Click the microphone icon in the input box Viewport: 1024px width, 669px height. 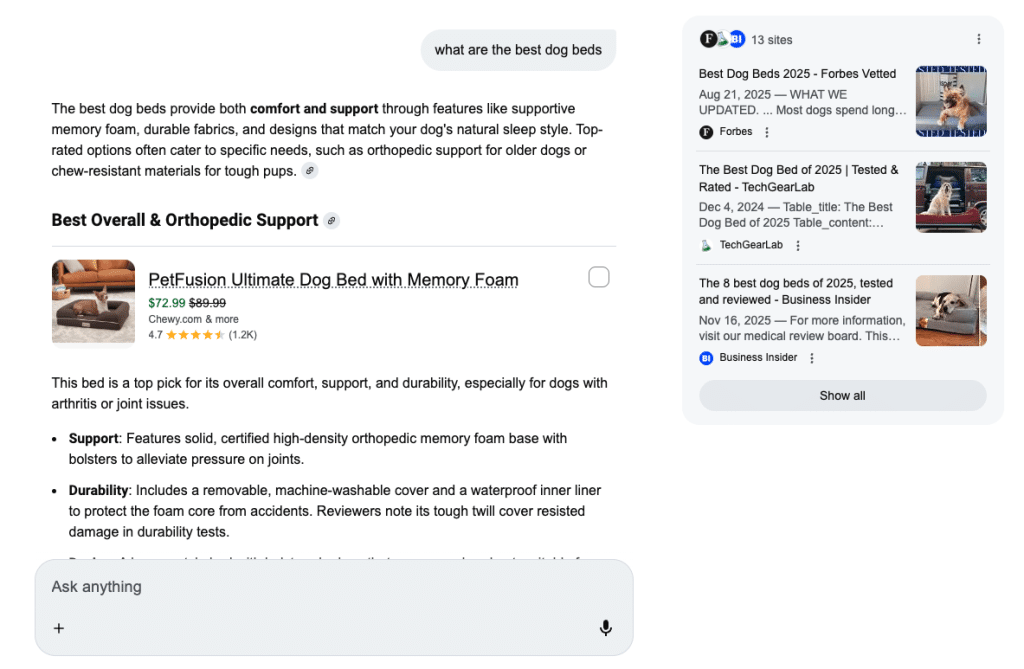605,628
